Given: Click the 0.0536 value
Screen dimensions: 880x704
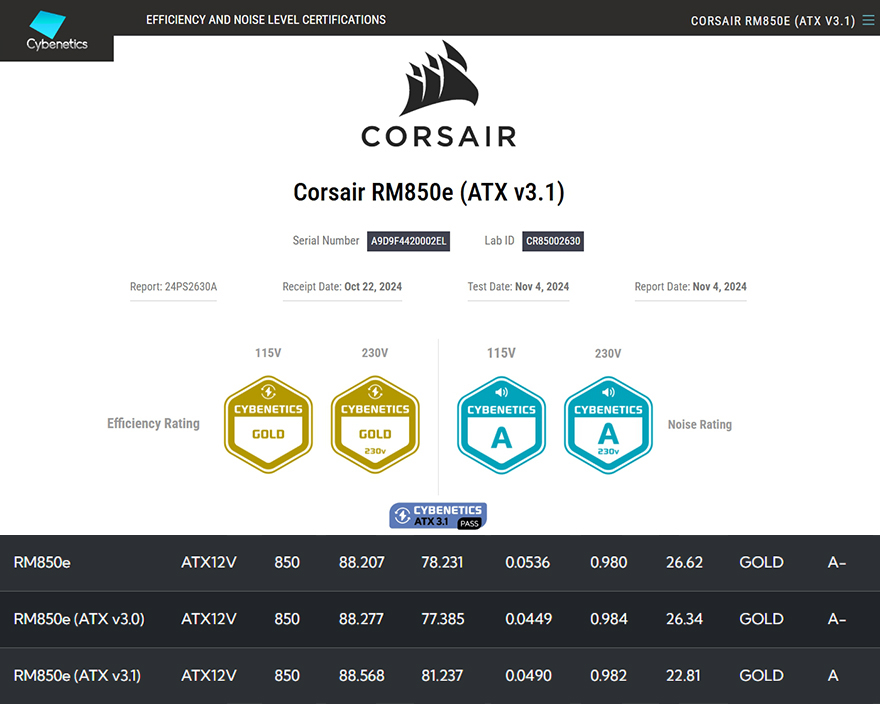Looking at the screenshot, I should [x=528, y=563].
